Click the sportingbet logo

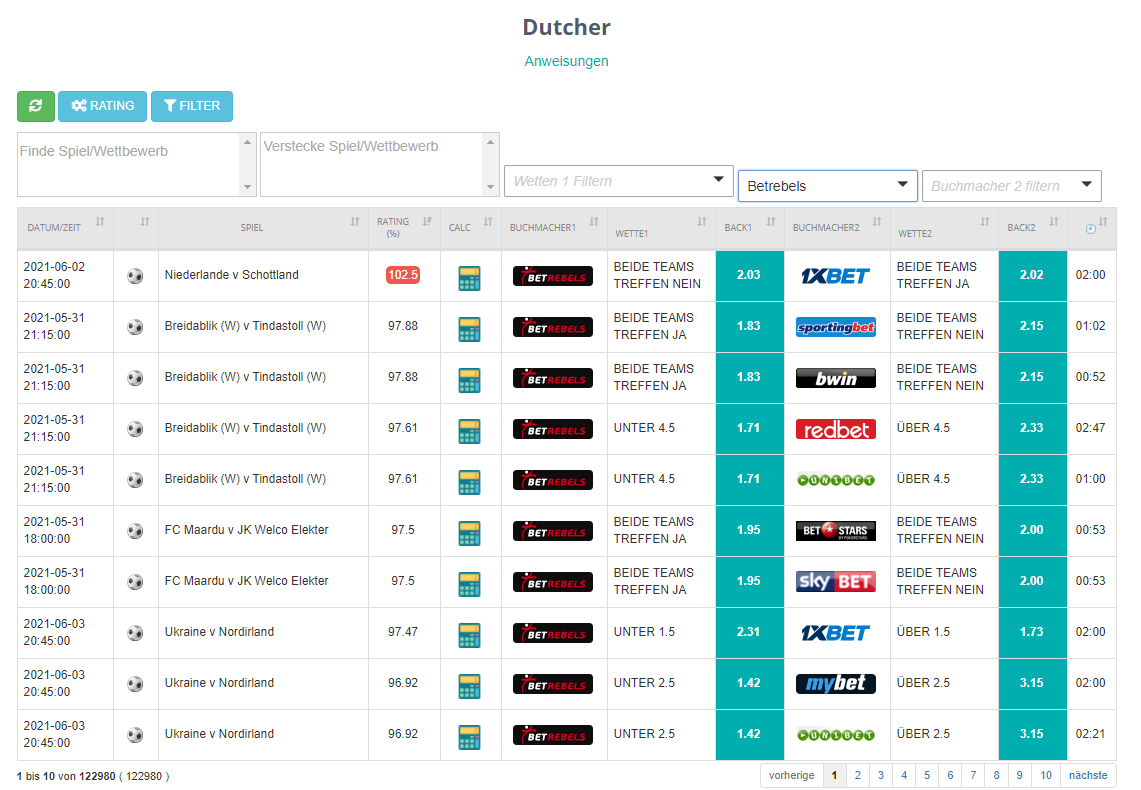tap(835, 327)
